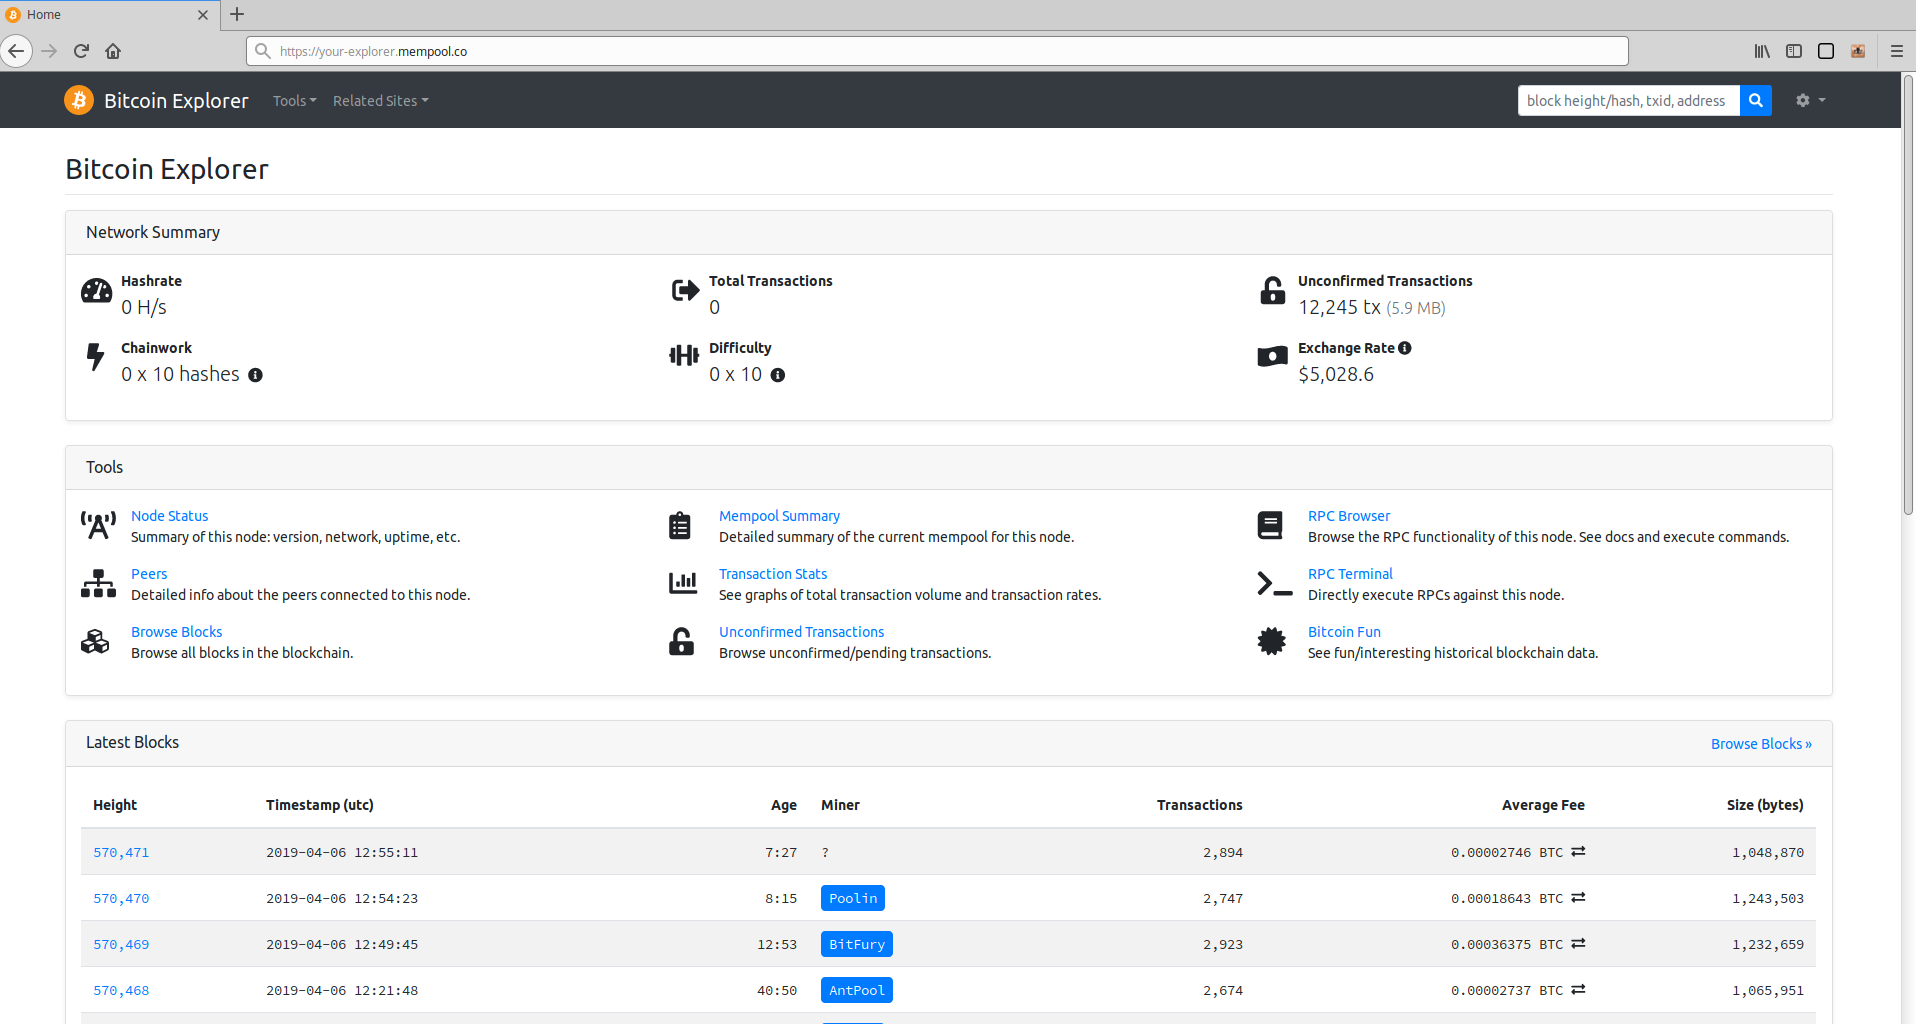This screenshot has width=1916, height=1024.
Task: Click the browser home button
Action: pos(113,51)
